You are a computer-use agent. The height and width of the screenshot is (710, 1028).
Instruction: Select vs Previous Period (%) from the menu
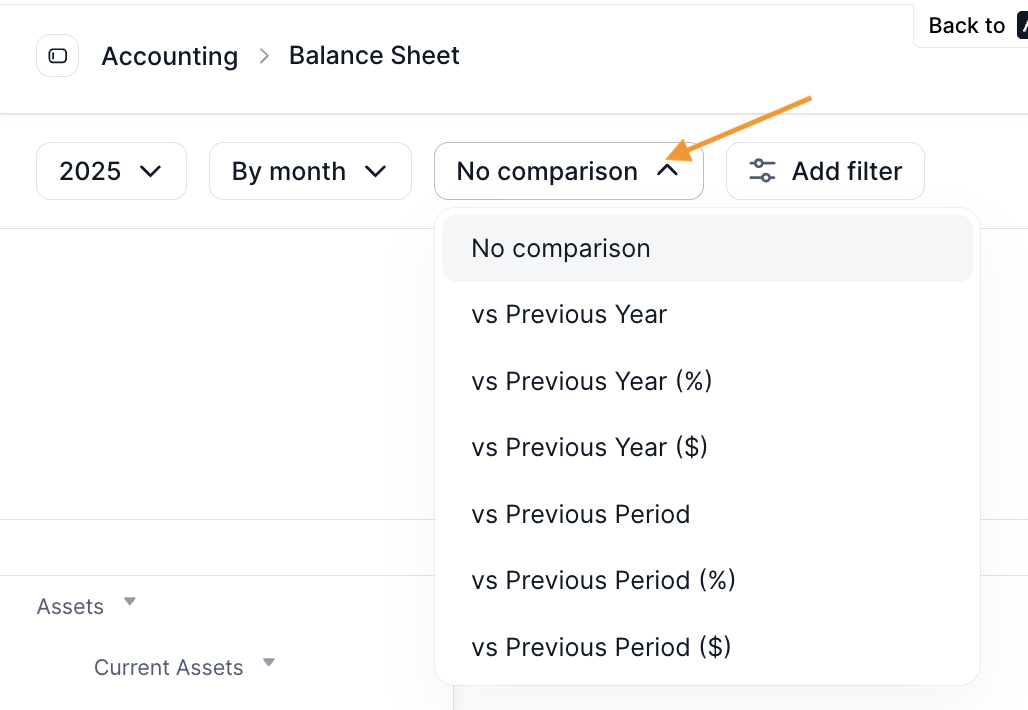click(x=603, y=580)
